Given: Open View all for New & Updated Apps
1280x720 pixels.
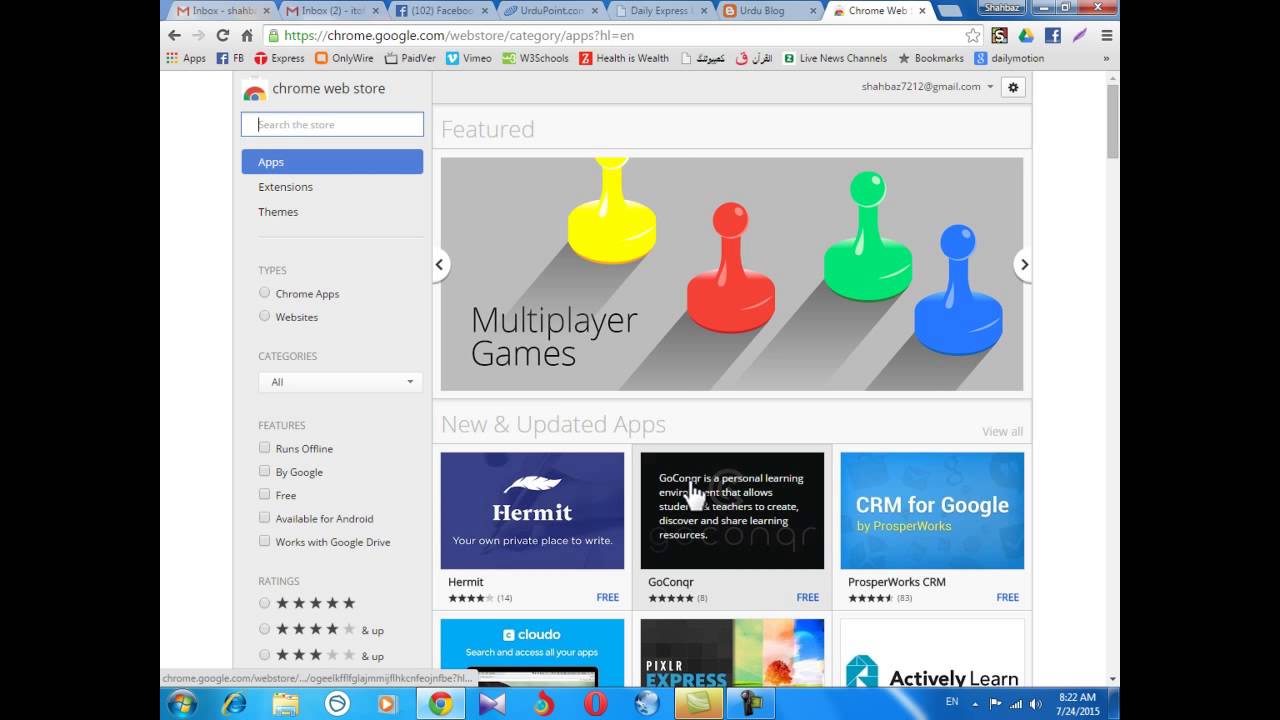Looking at the screenshot, I should [x=1002, y=432].
